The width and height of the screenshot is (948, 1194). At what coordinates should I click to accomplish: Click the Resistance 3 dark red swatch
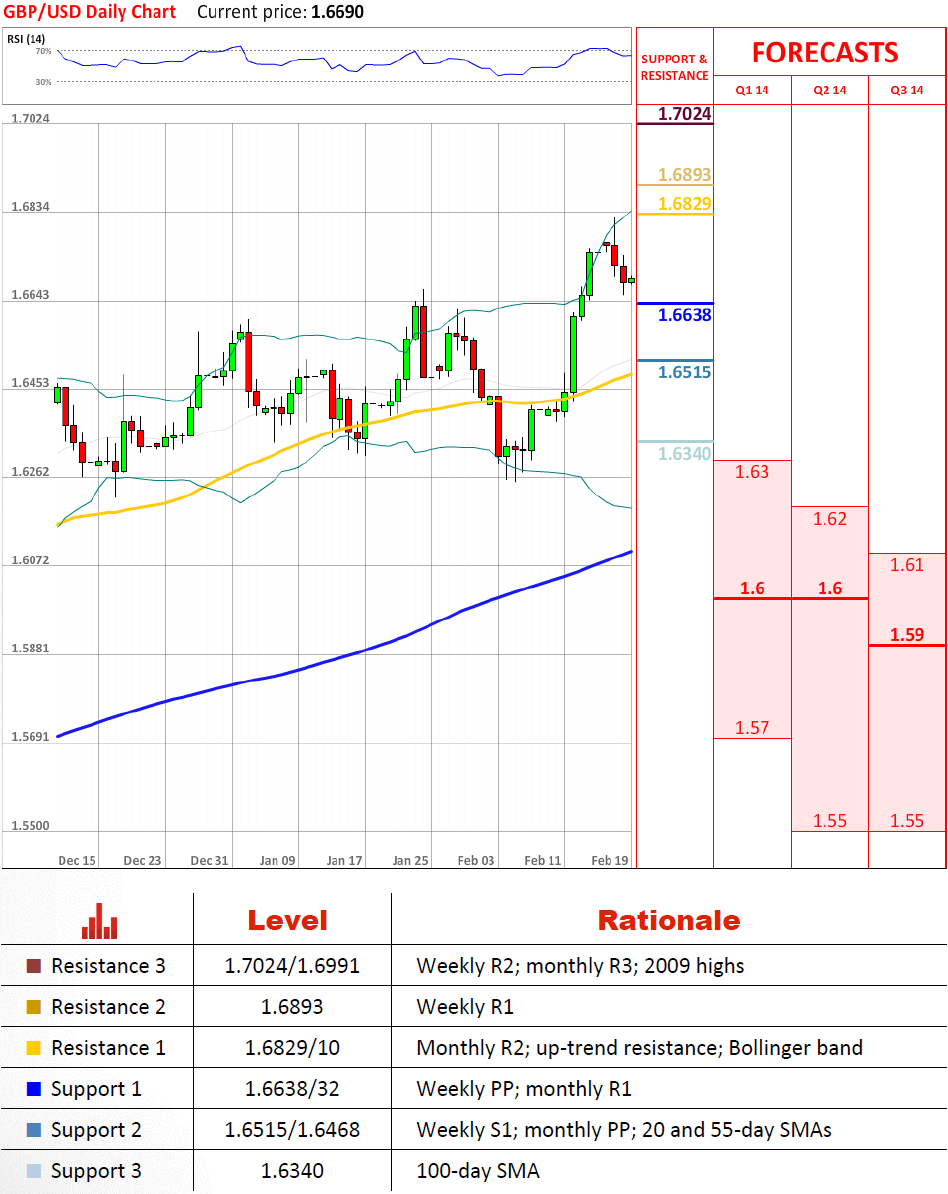click(33, 966)
